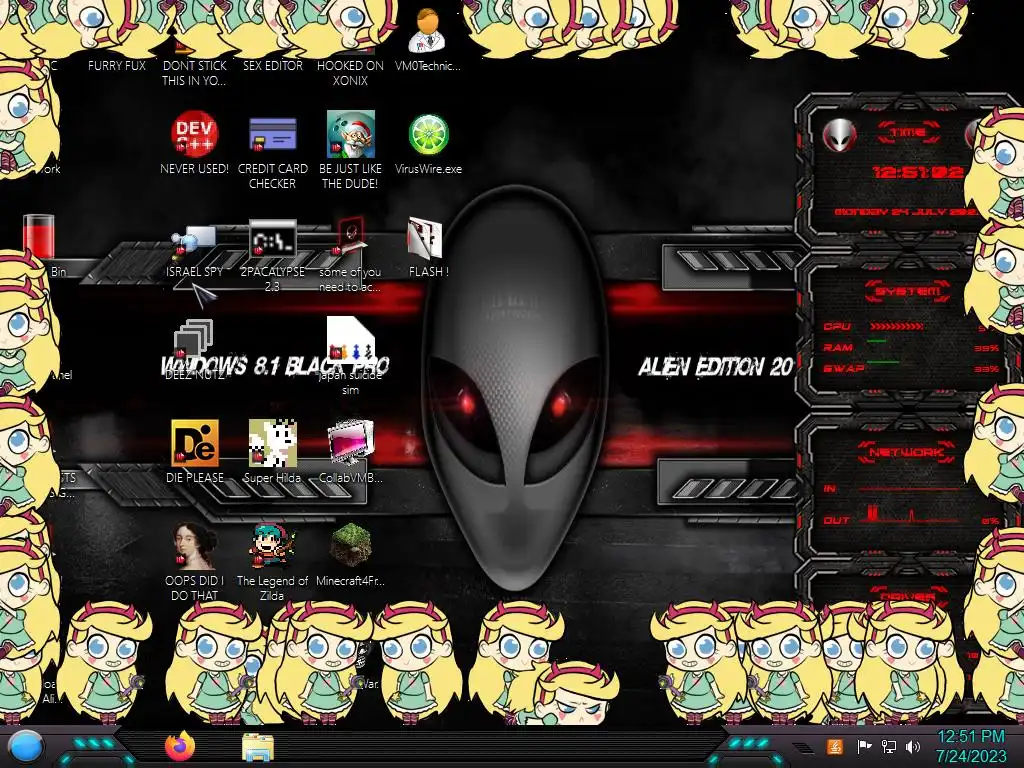
Task: Open the taskbar clock showing 12:51 PM
Action: coord(971,746)
